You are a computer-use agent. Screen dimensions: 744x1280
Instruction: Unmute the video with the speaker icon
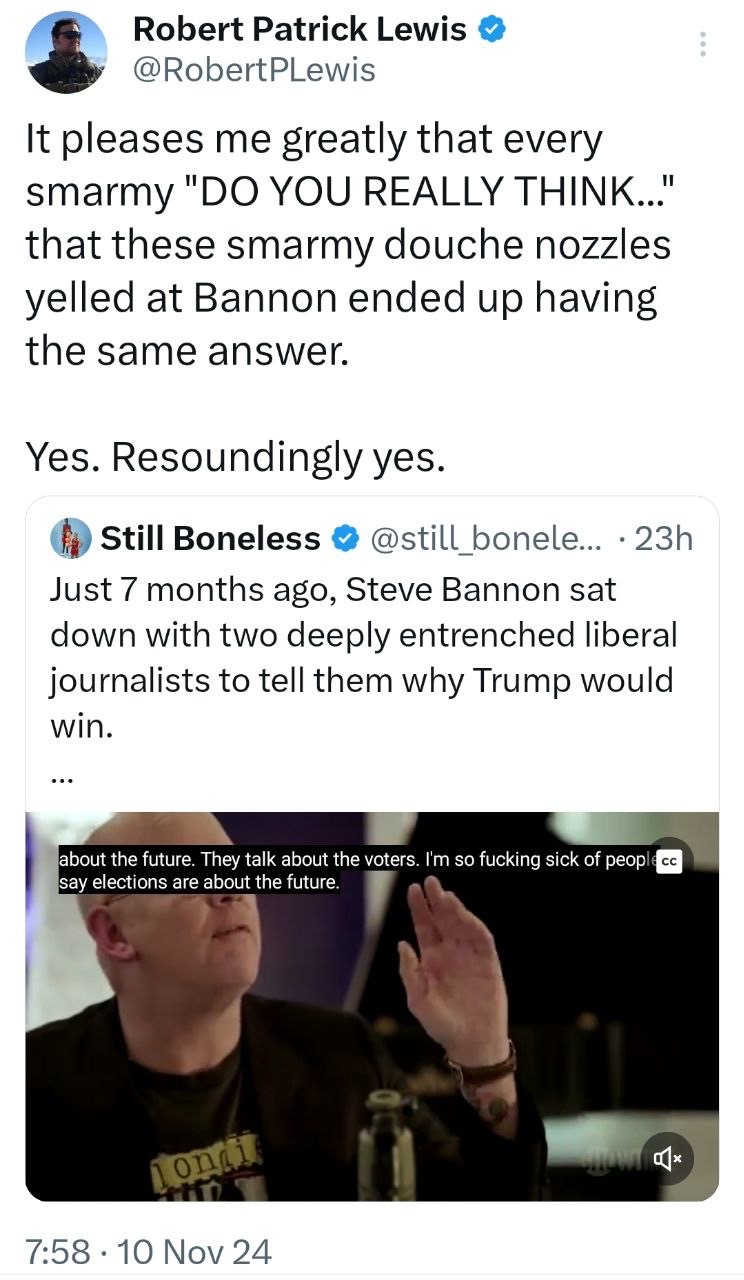(x=667, y=1159)
